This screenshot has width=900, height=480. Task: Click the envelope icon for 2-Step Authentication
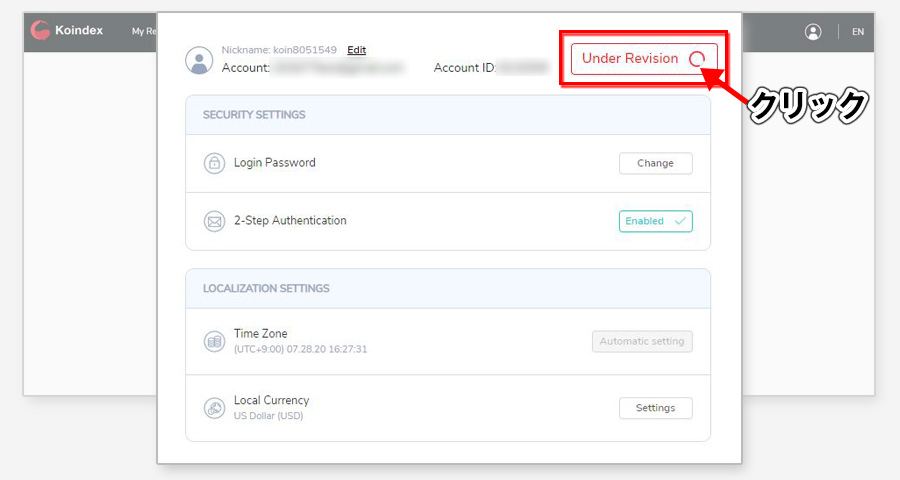pos(214,221)
